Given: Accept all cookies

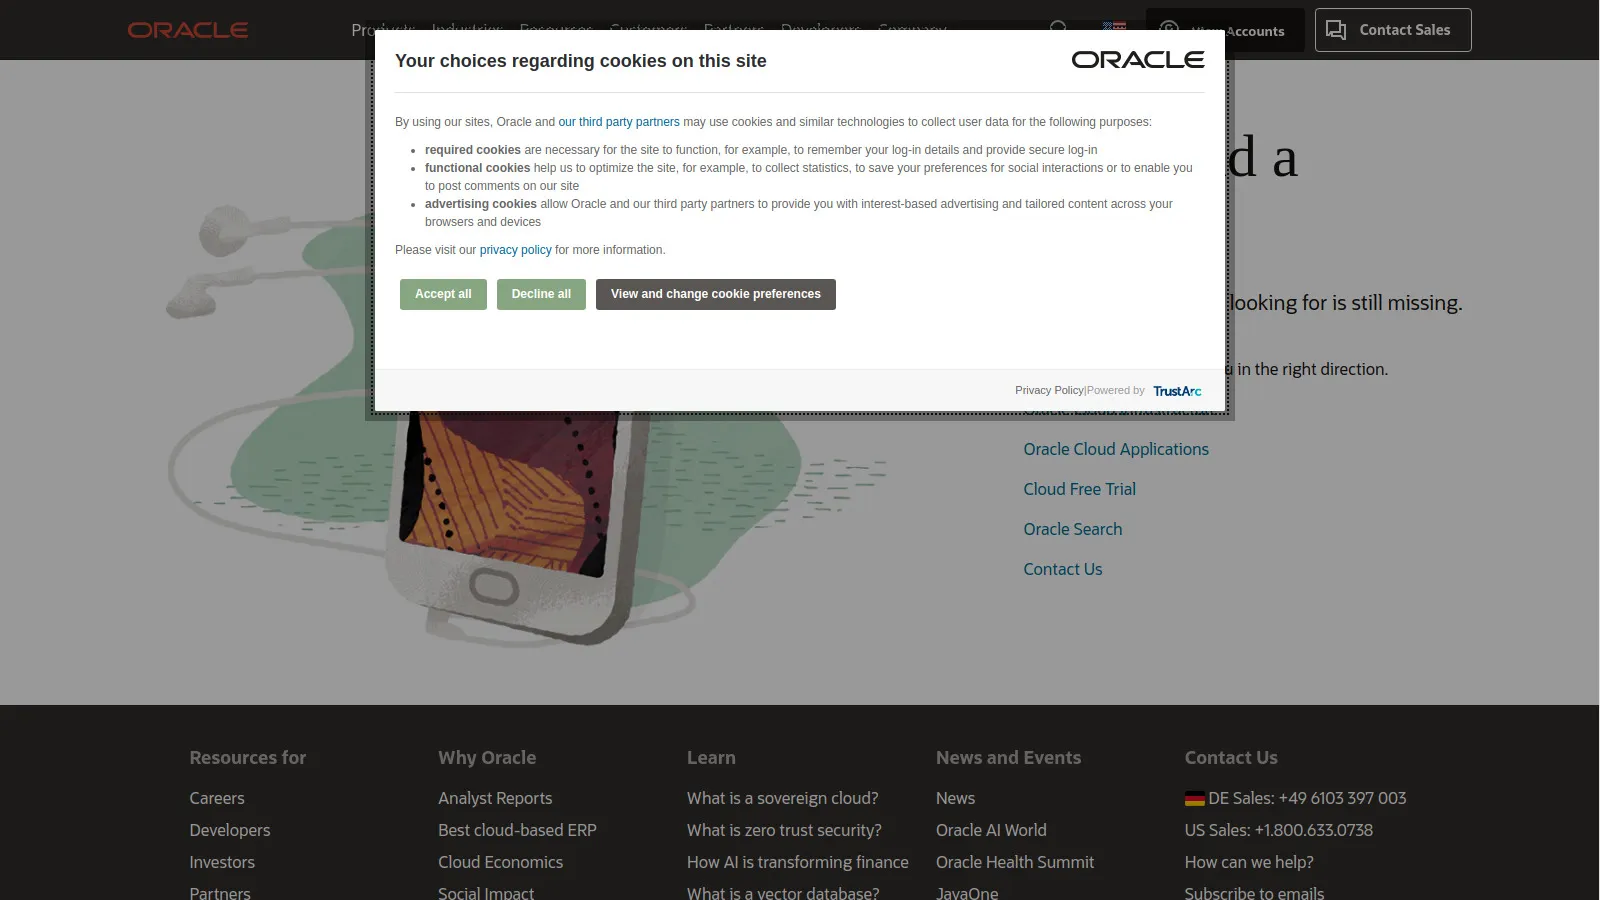Looking at the screenshot, I should coord(442,294).
